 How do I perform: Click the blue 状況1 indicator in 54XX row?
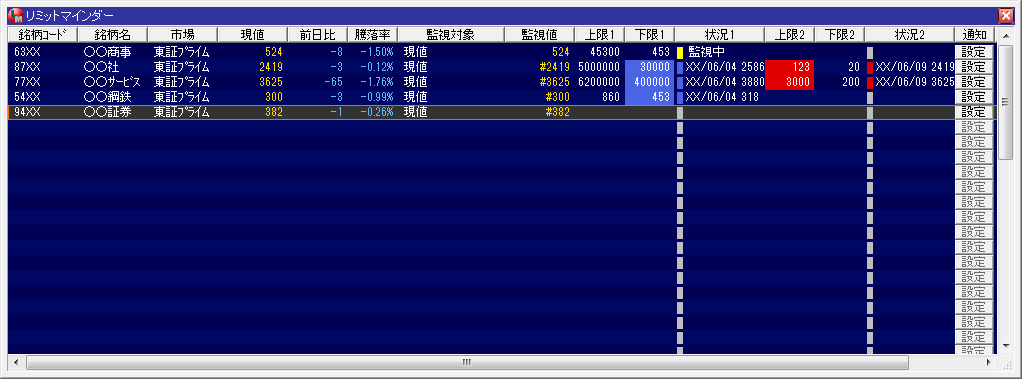tap(679, 97)
